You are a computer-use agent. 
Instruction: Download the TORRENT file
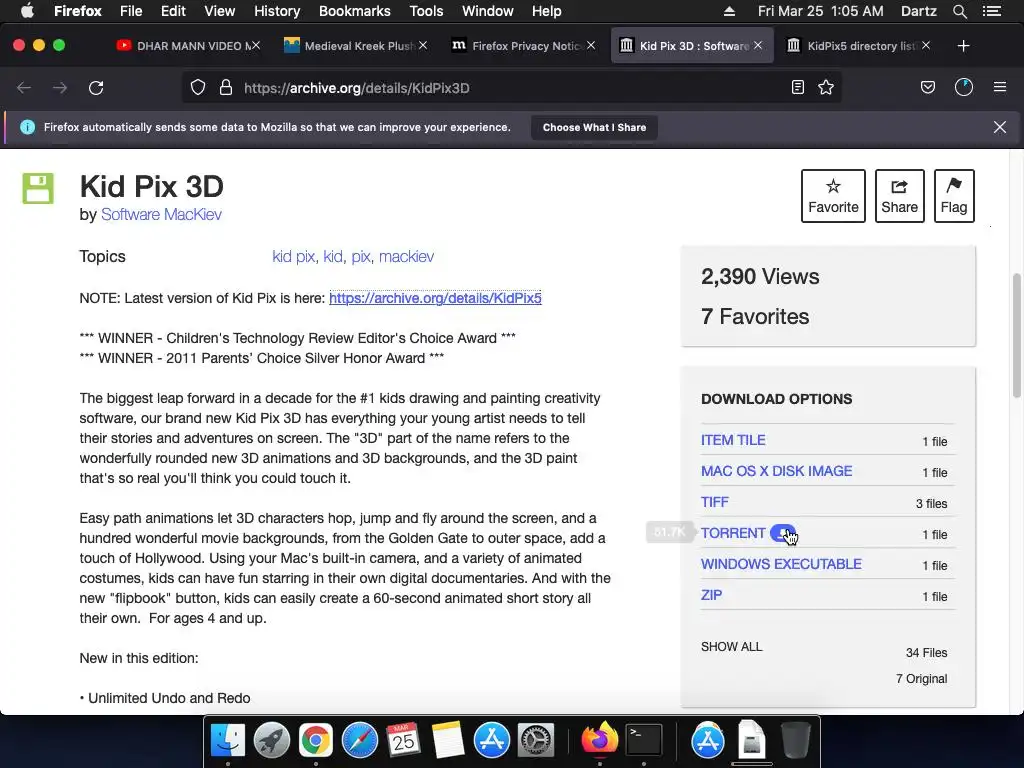733,533
